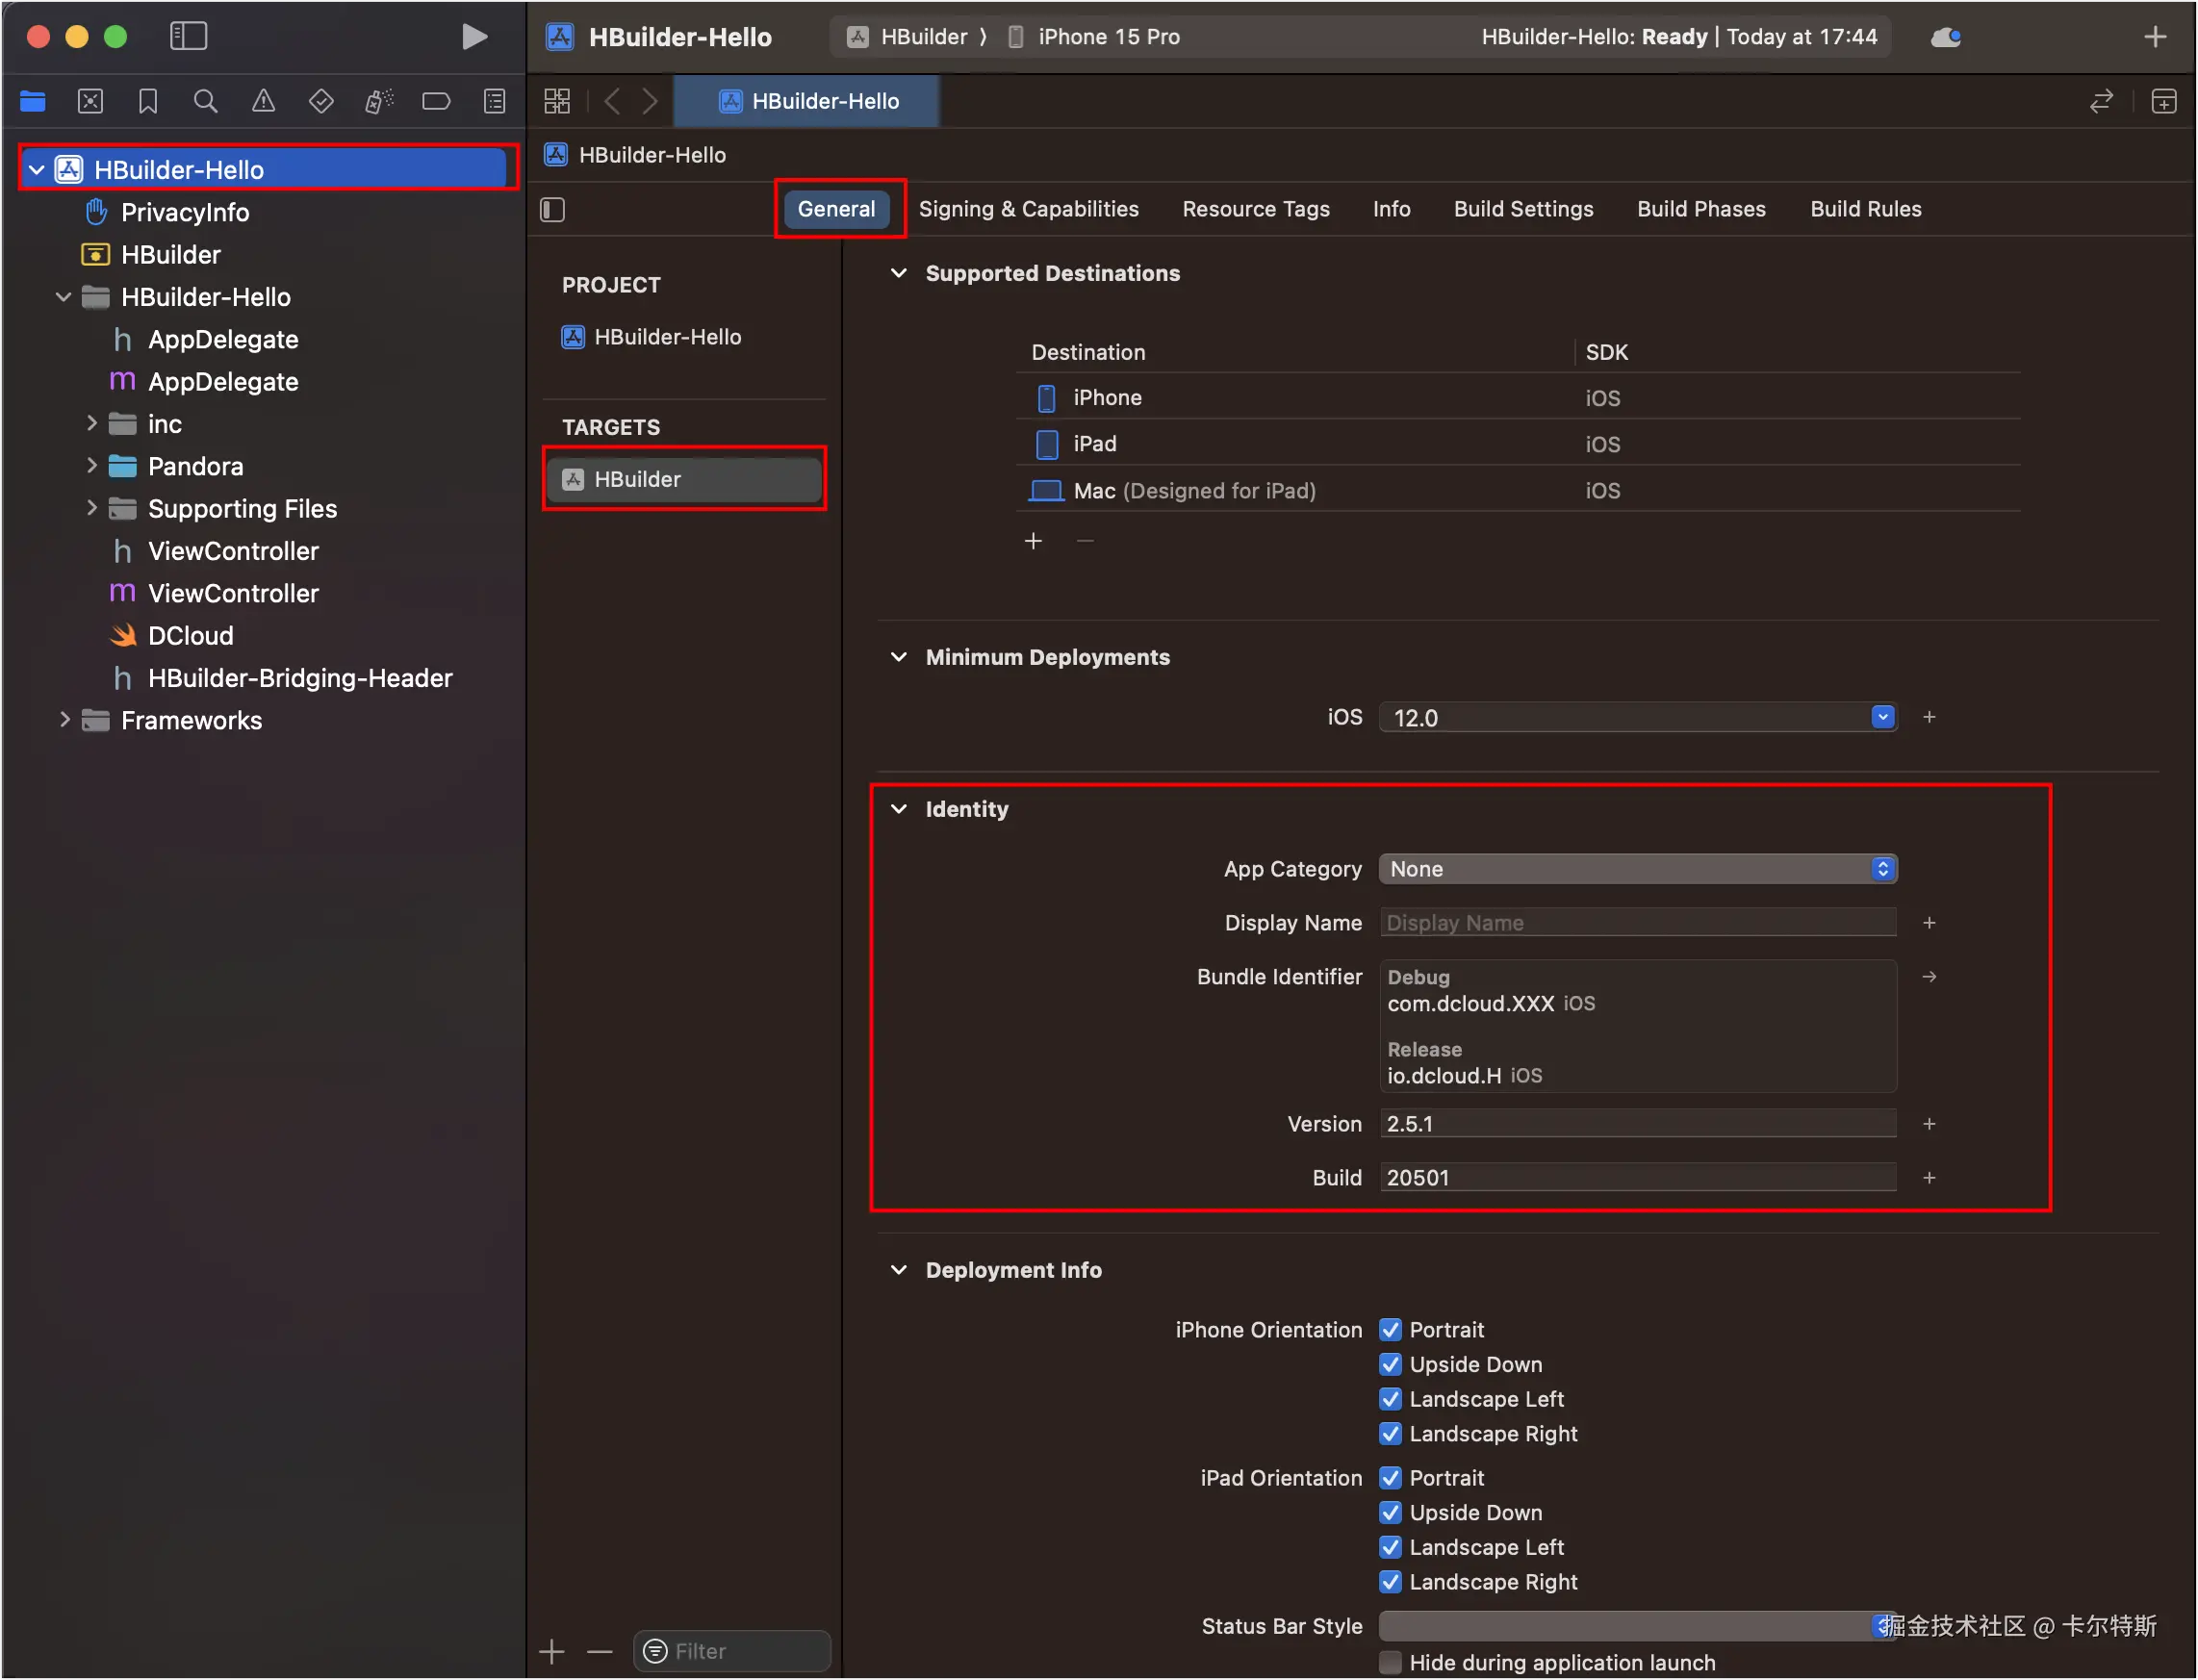The width and height of the screenshot is (2198, 1680).
Task: Click the Run (play) button
Action: pyautogui.click(x=474, y=37)
